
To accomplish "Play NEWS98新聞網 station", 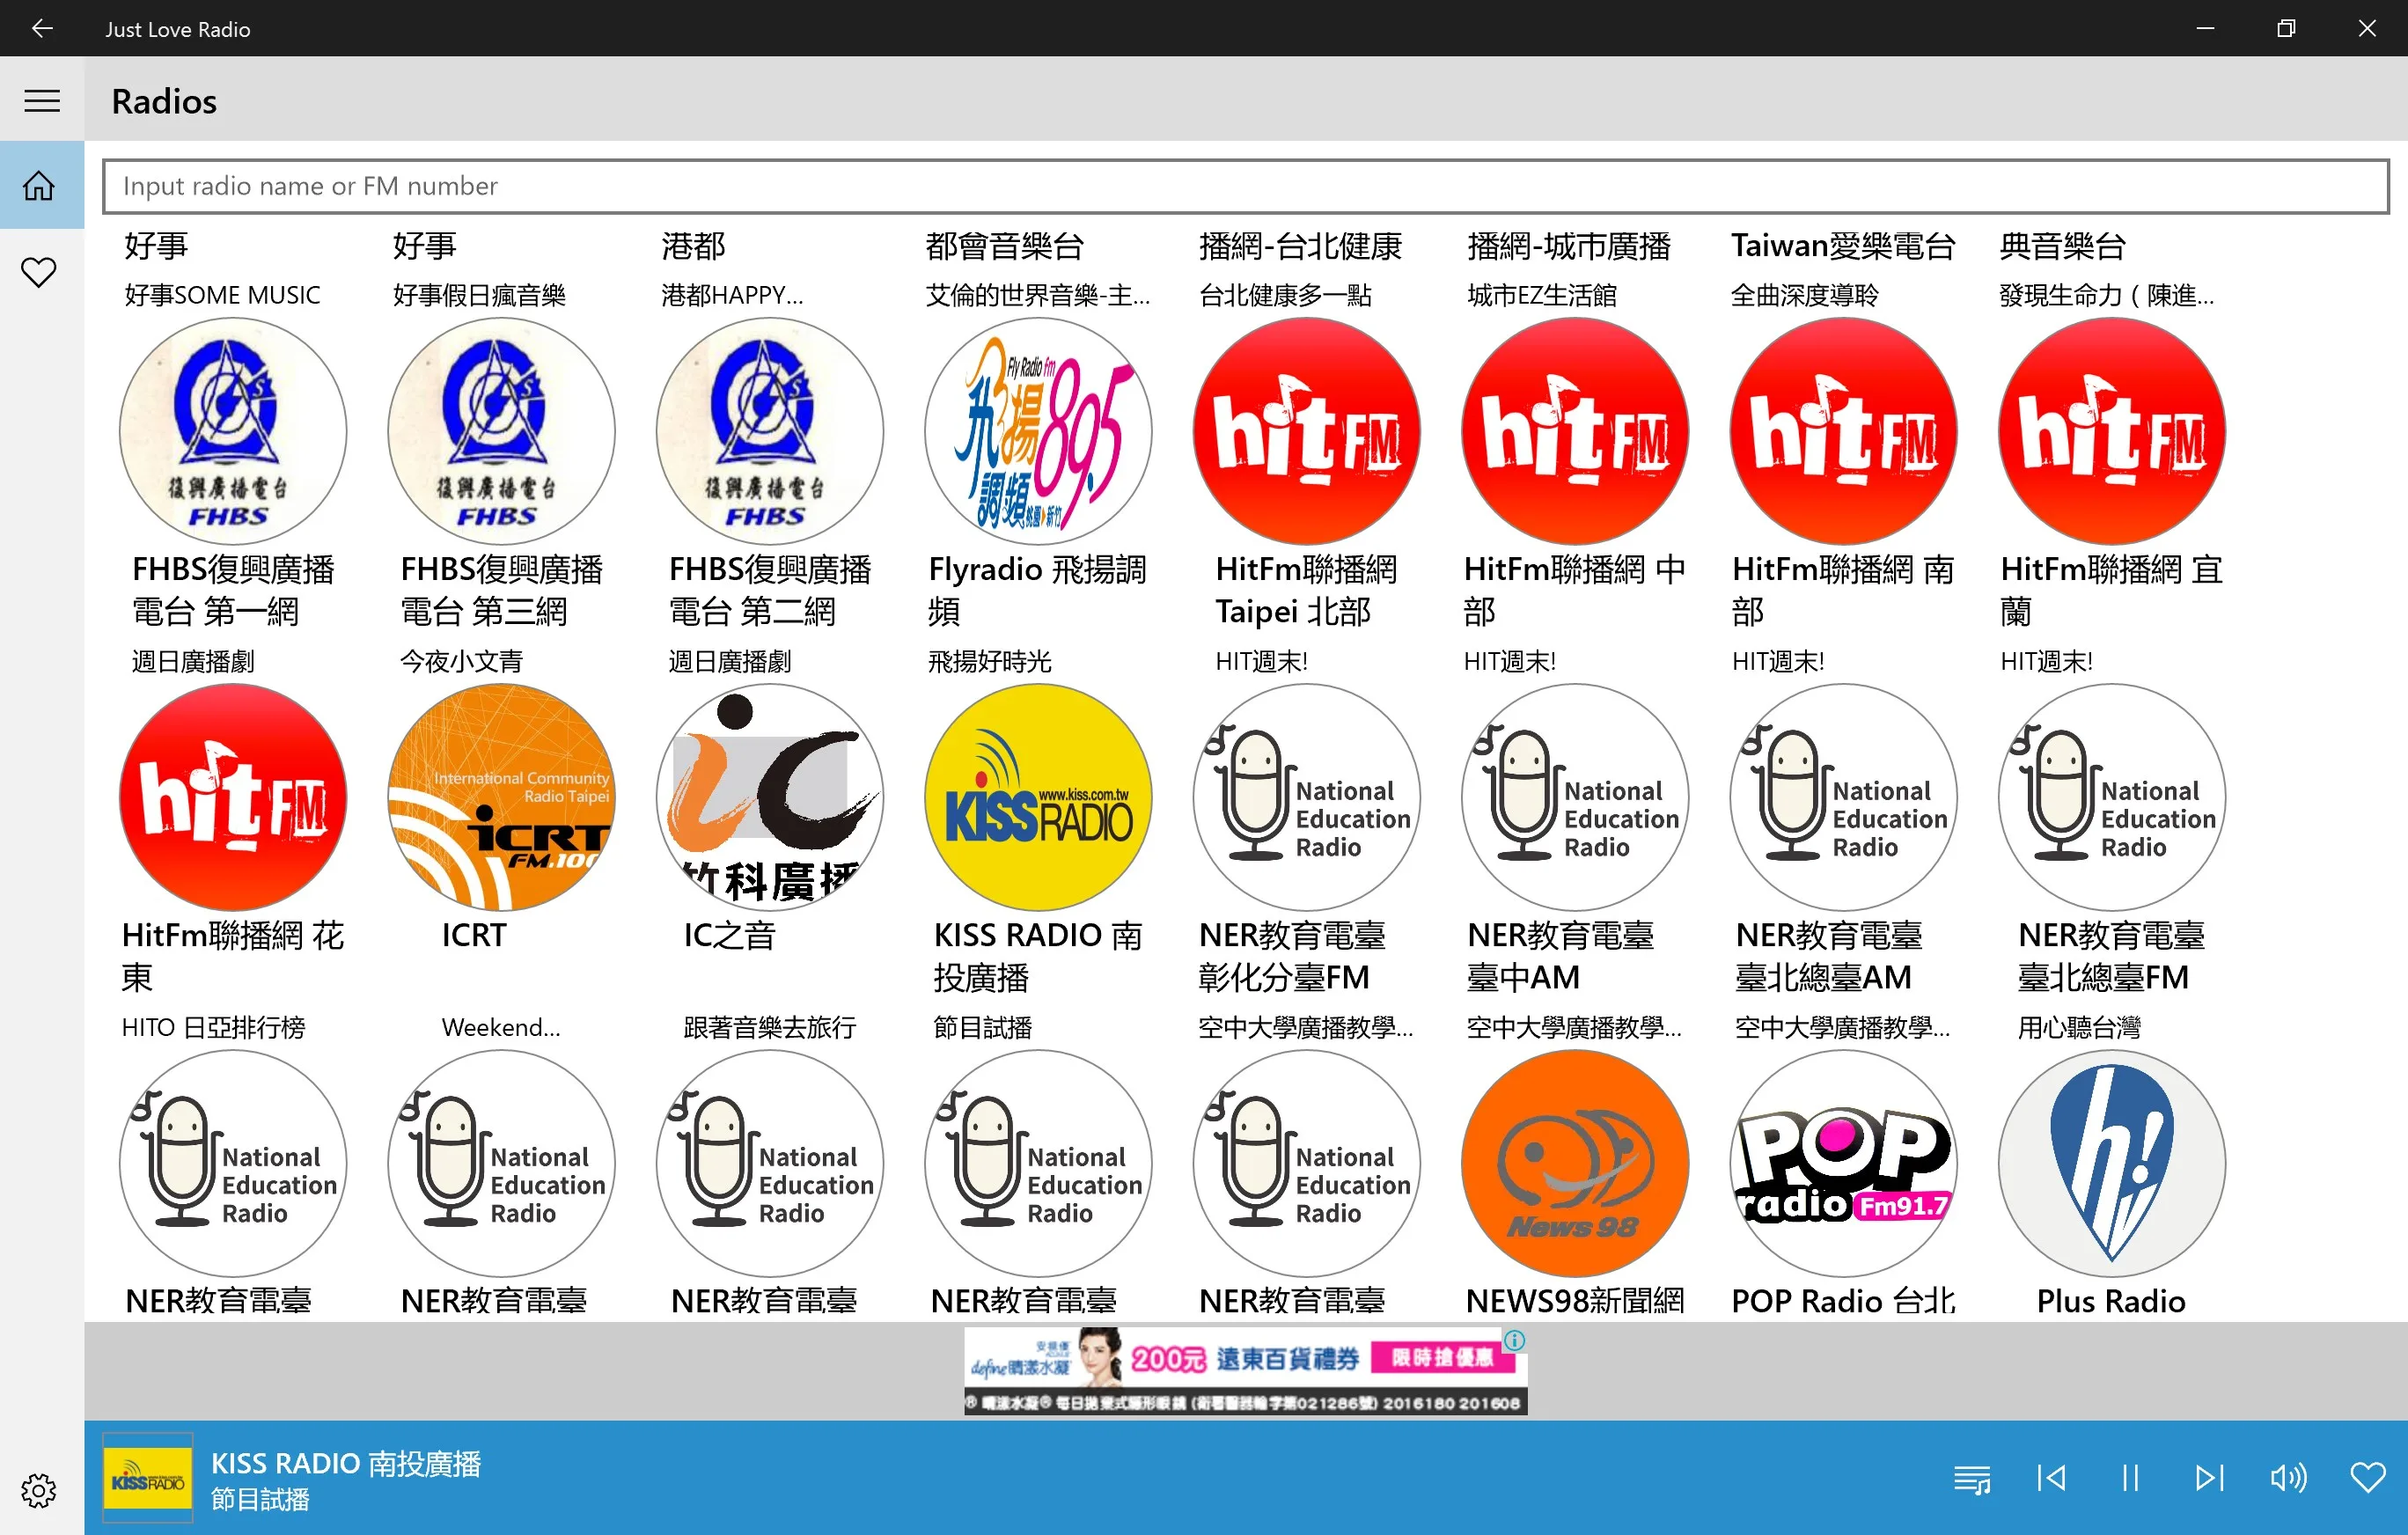I will (1574, 1163).
